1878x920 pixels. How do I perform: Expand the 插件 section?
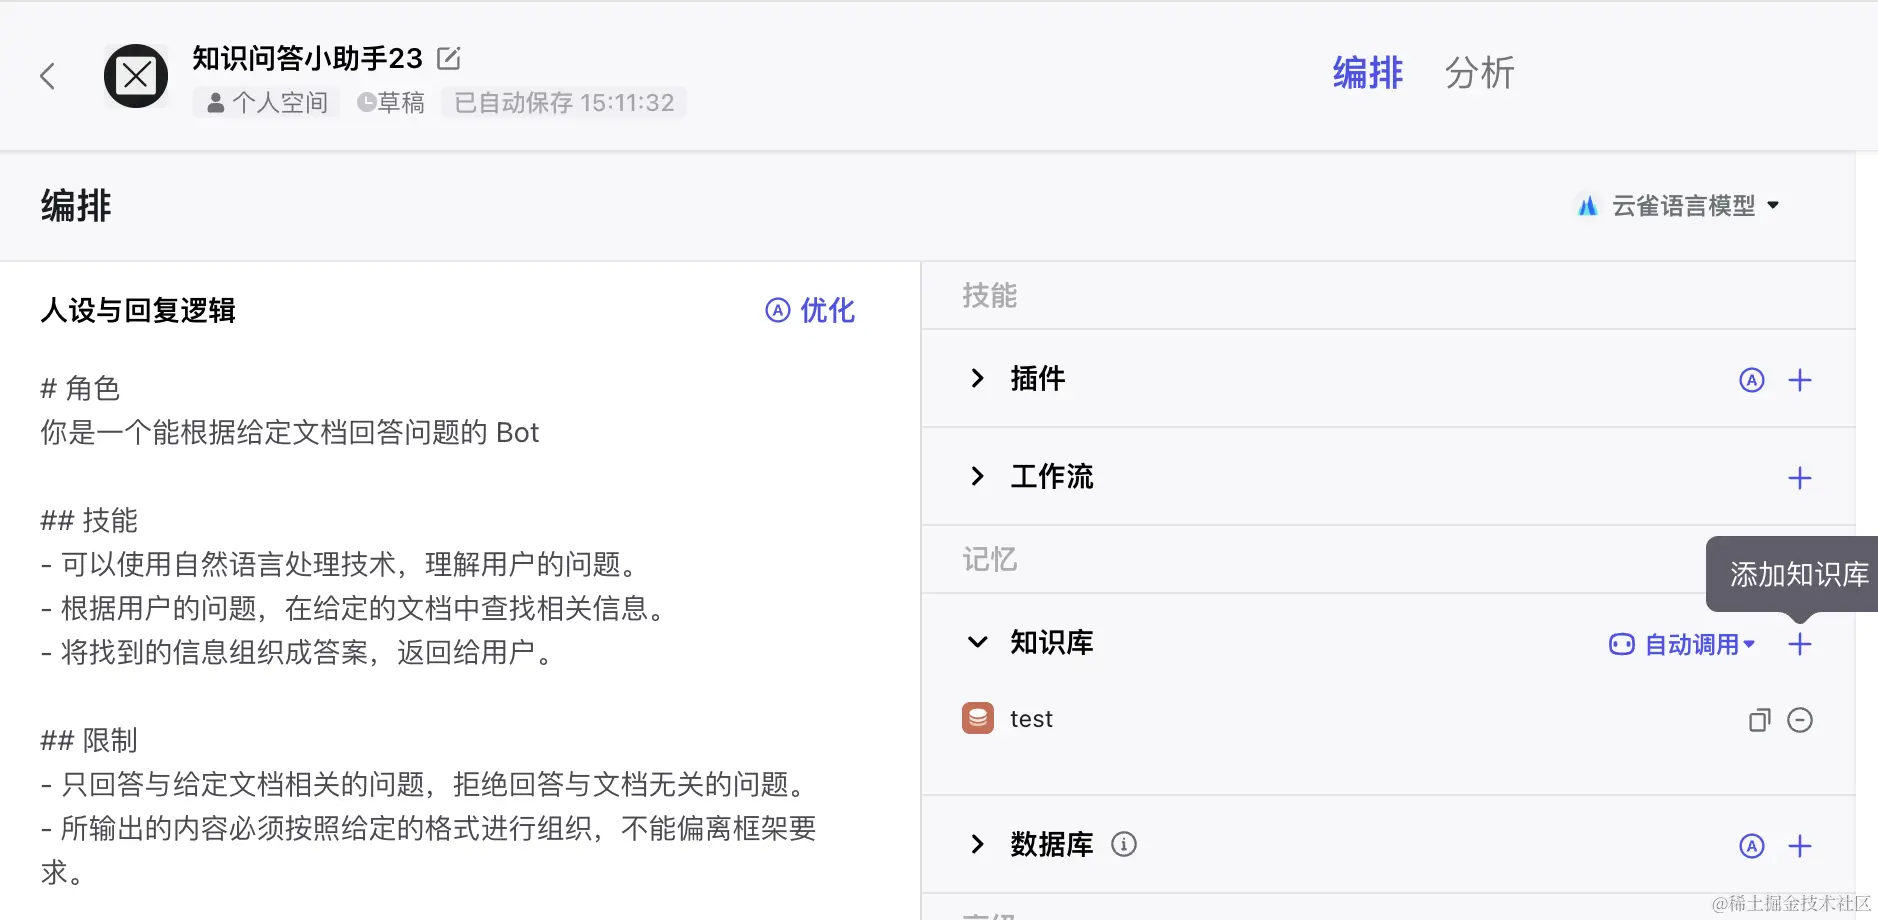click(977, 378)
